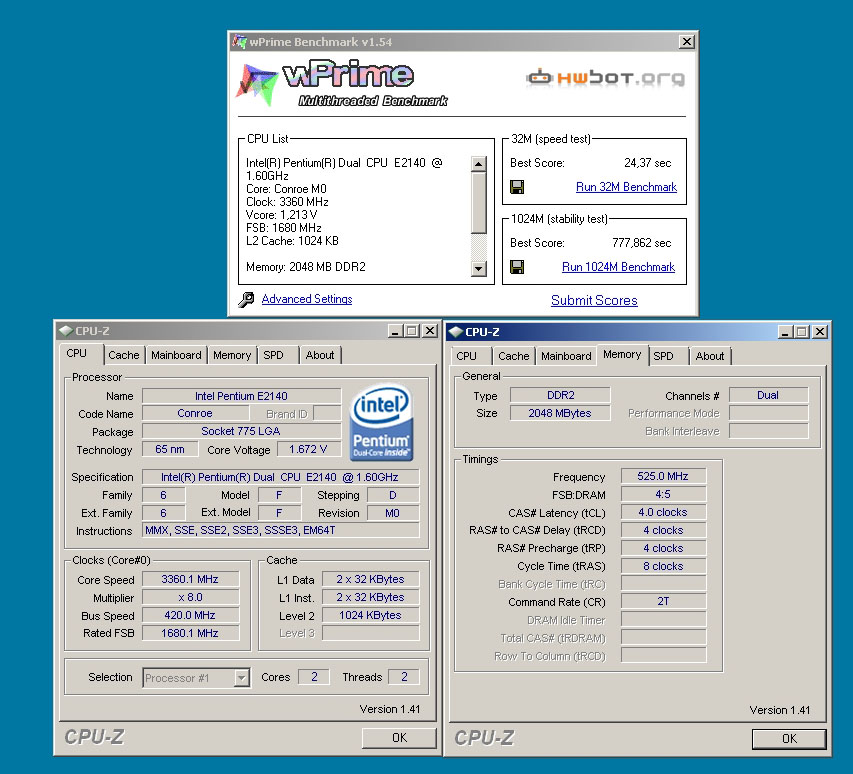
Task: Click the Specification field text
Action: (x=280, y=477)
